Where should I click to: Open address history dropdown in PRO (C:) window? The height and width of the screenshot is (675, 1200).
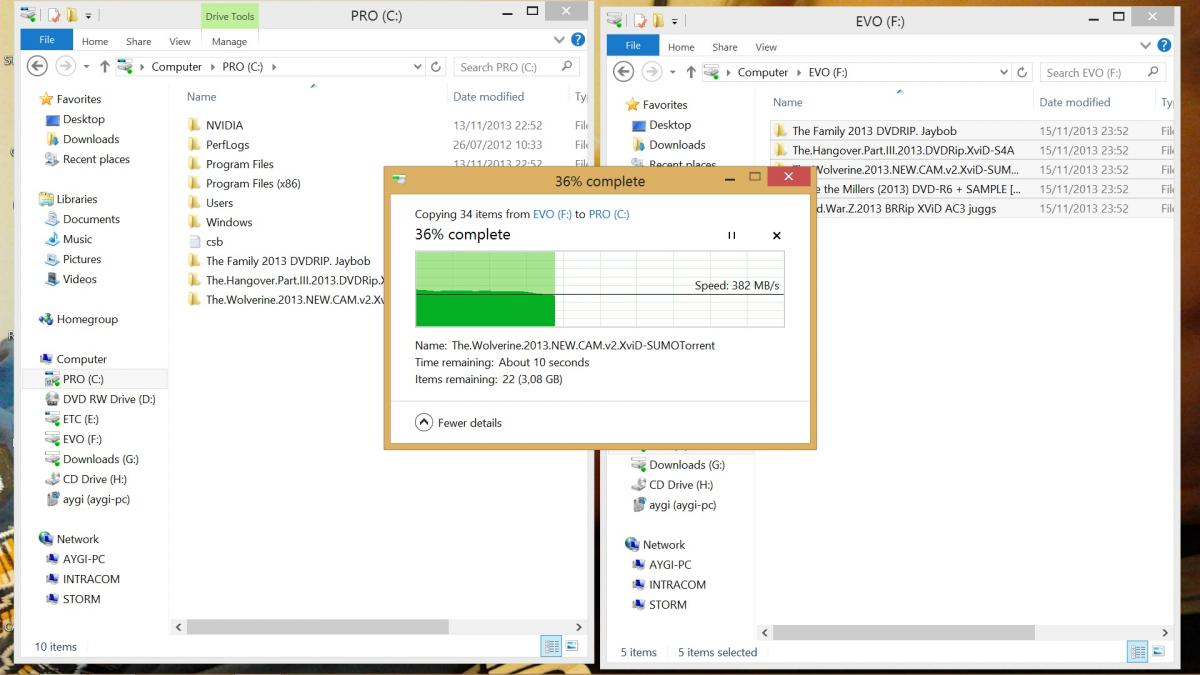pos(418,67)
